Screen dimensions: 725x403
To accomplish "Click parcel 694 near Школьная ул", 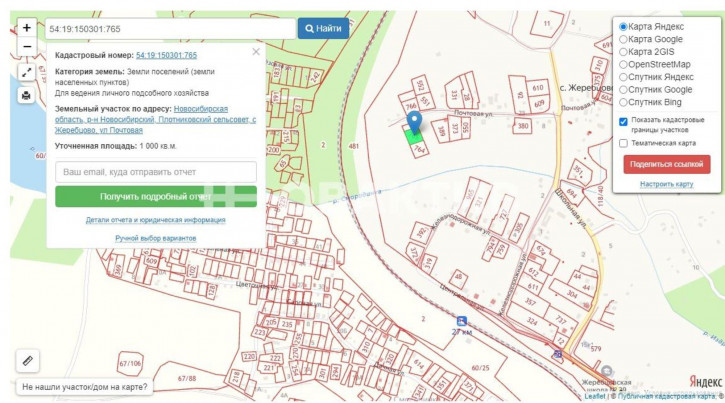I will [x=571, y=192].
